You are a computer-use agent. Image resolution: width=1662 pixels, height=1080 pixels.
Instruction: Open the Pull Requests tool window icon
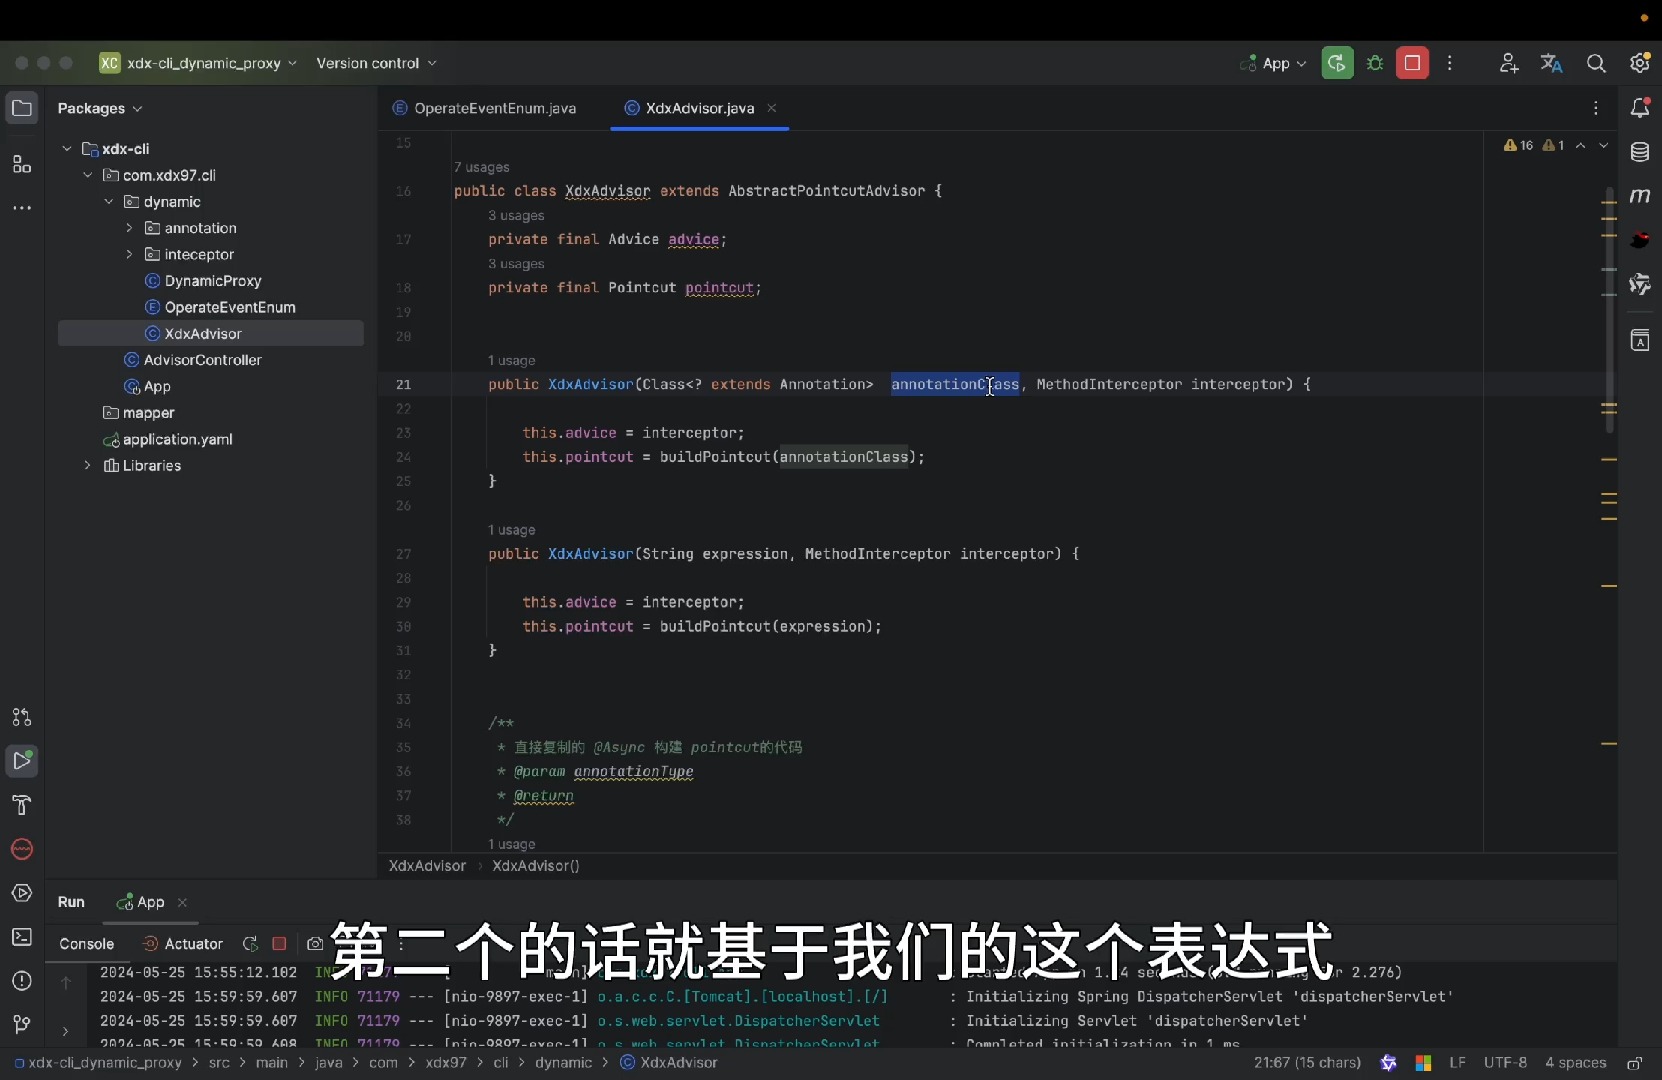pyautogui.click(x=21, y=717)
